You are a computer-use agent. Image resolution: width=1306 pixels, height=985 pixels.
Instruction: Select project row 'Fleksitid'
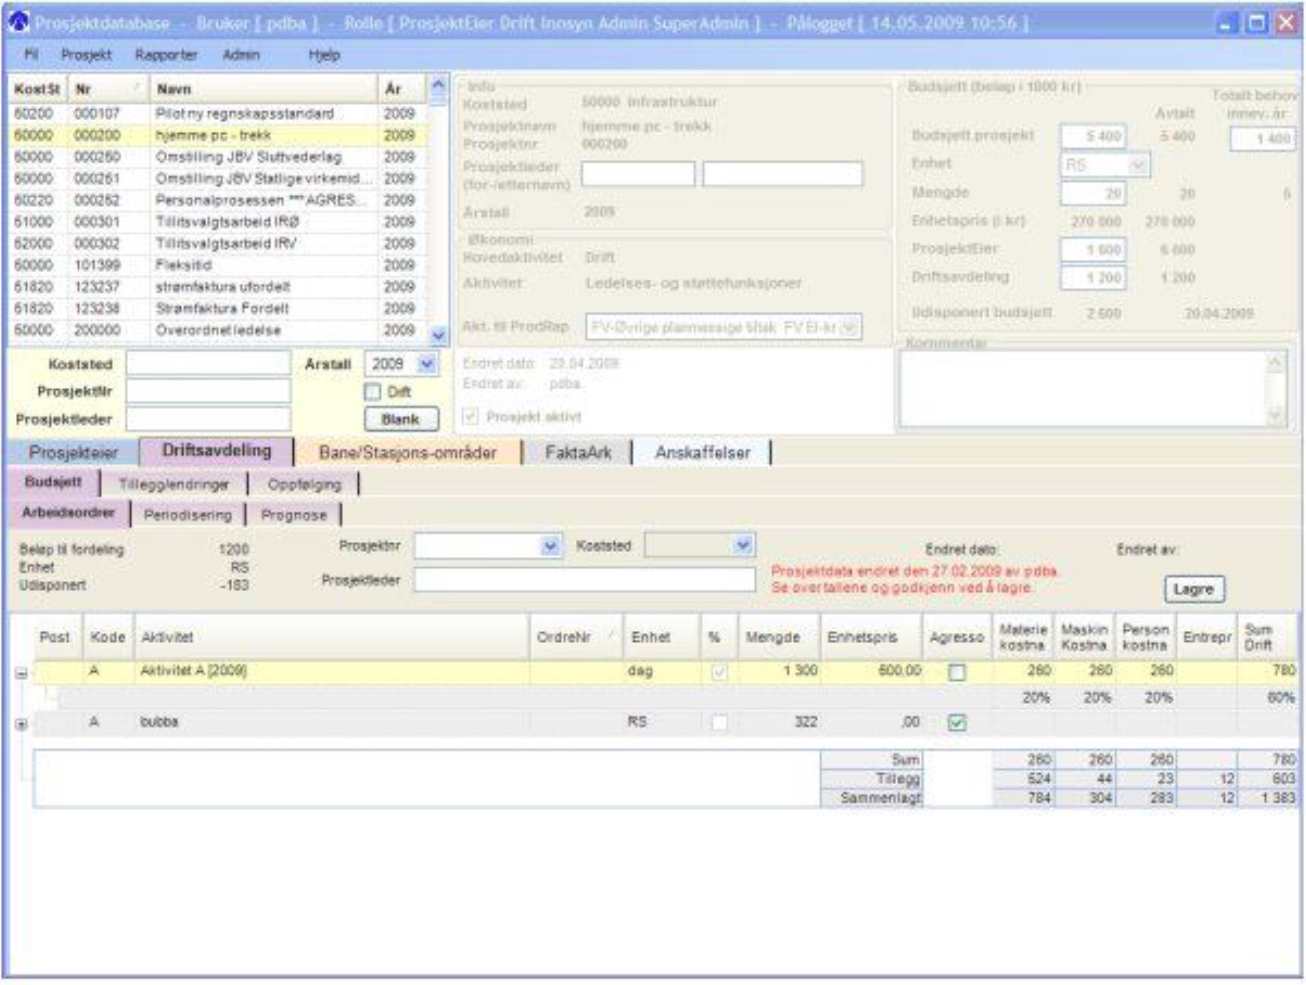point(219,265)
